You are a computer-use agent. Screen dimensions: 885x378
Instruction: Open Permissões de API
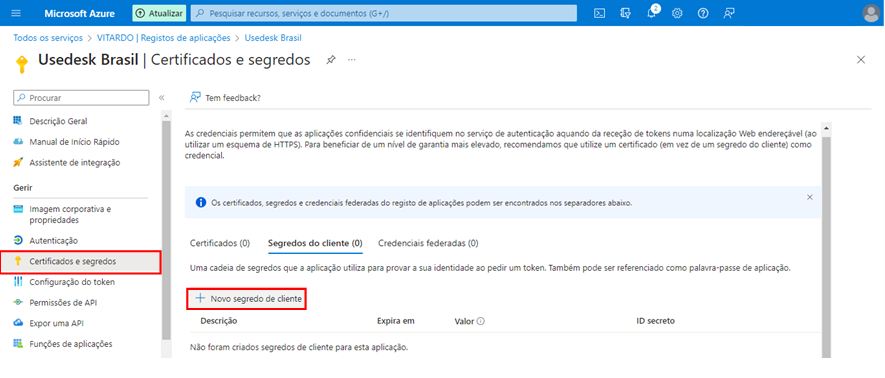pos(63,302)
